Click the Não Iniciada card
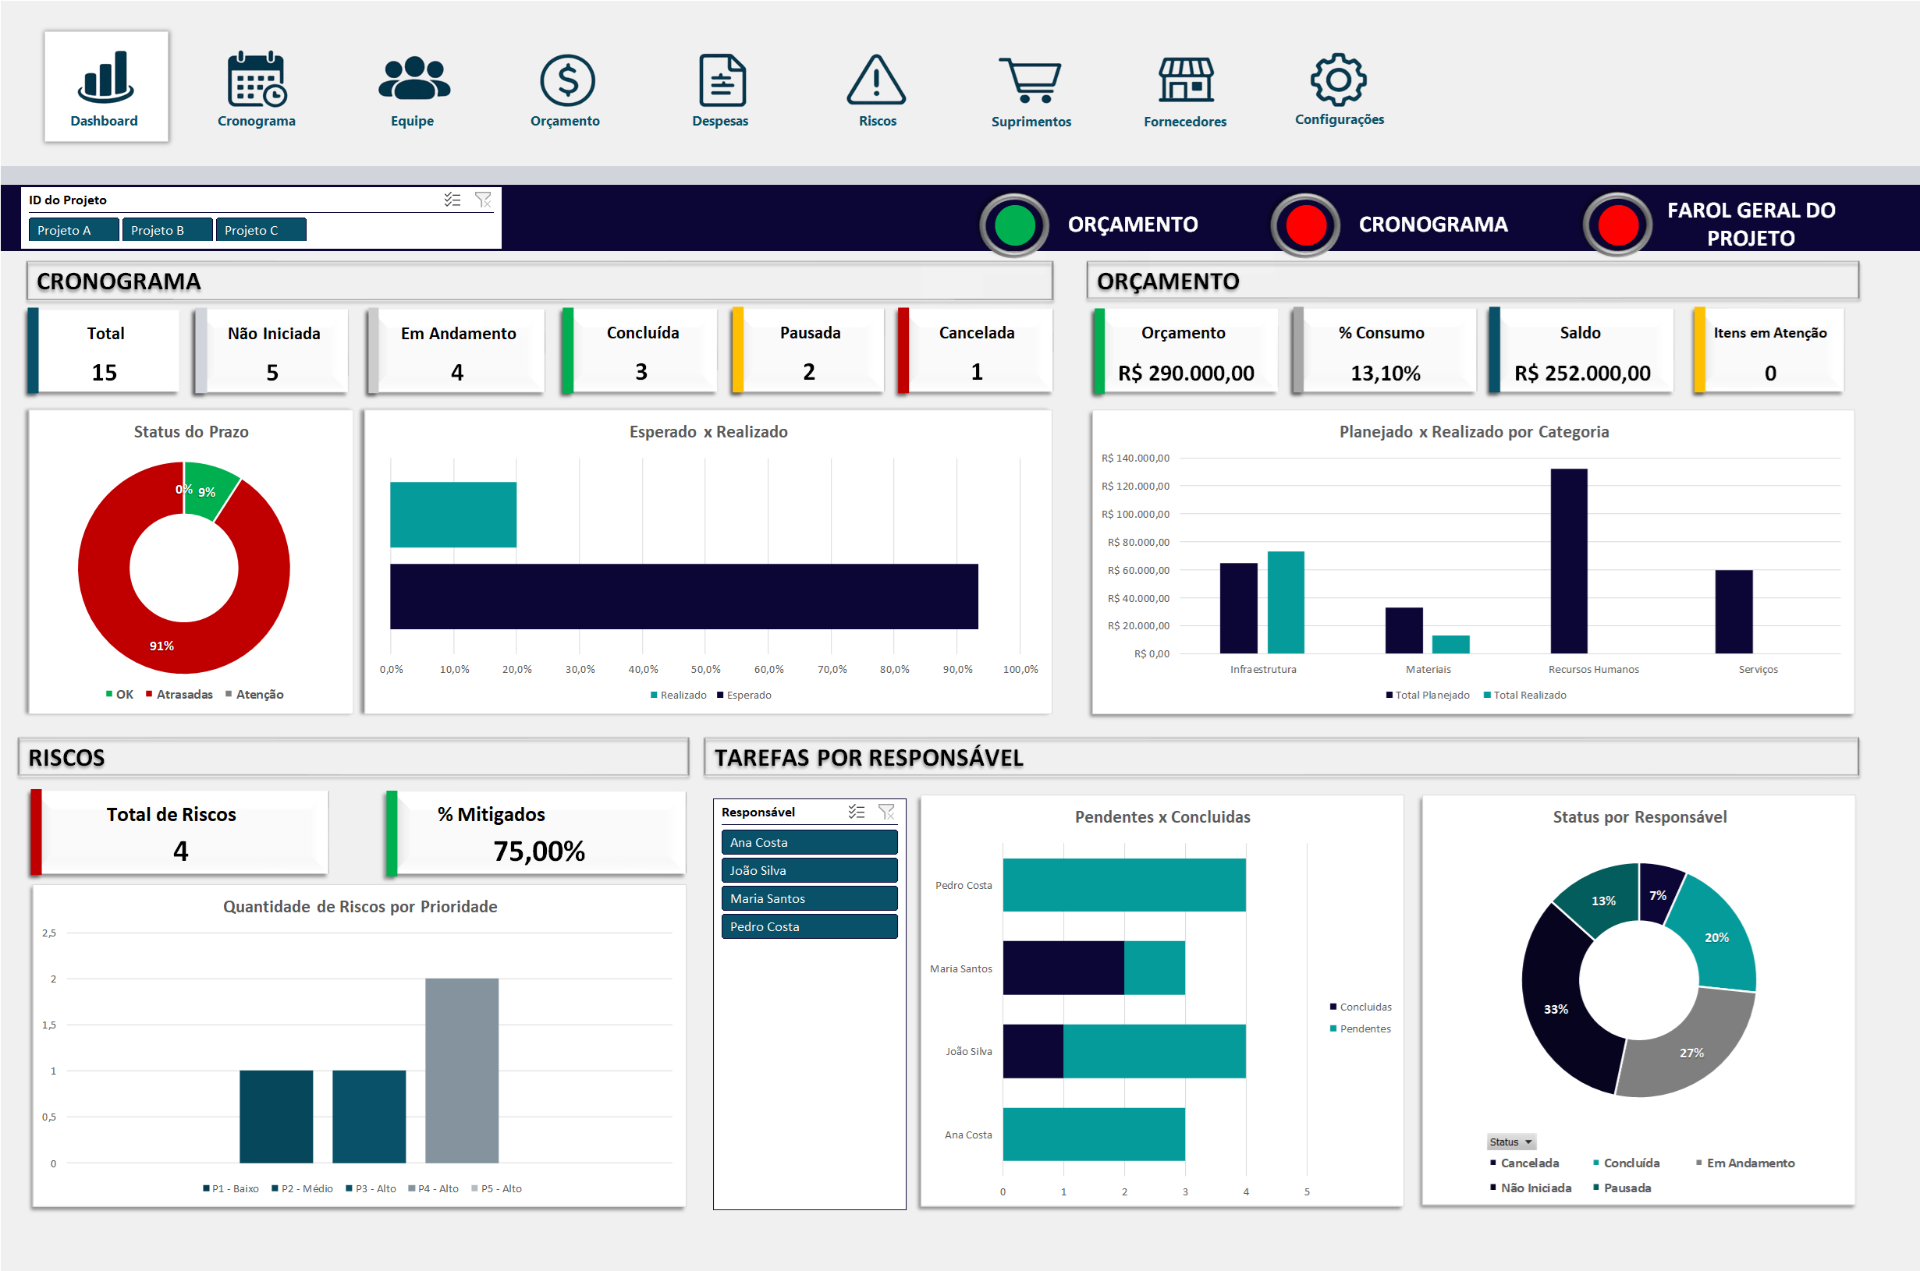This screenshot has width=1920, height=1271. [272, 351]
